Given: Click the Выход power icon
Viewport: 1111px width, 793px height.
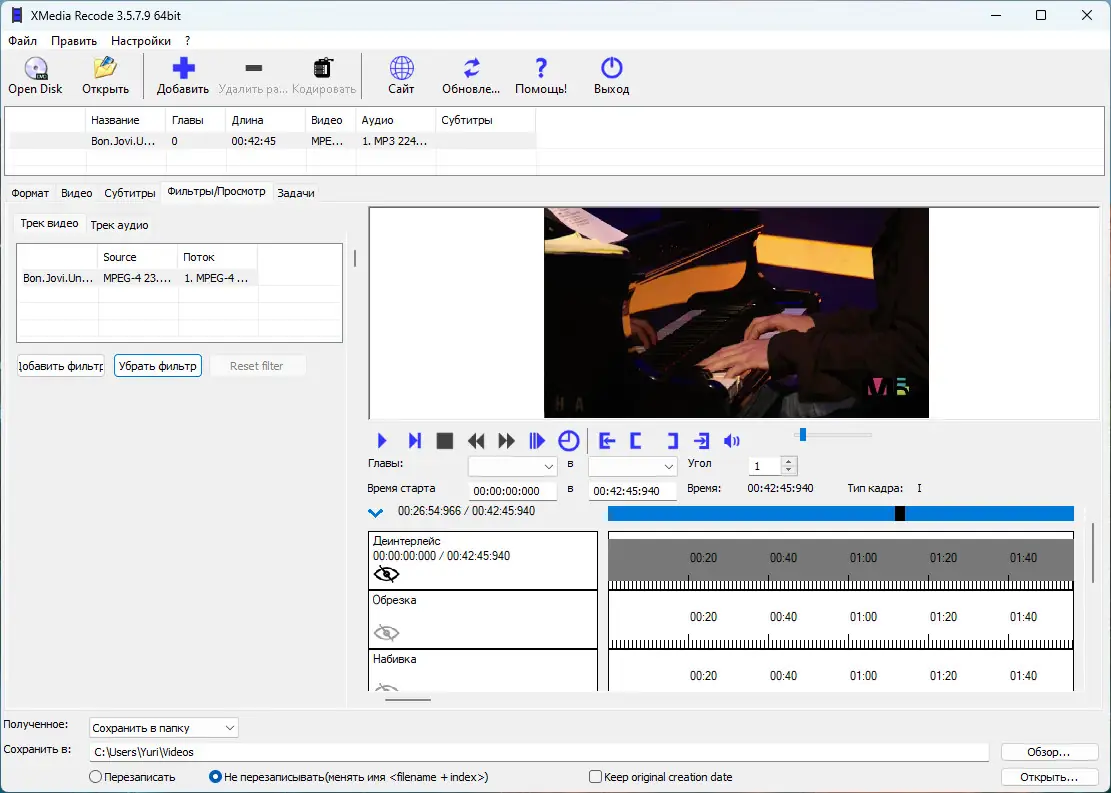Looking at the screenshot, I should (x=611, y=69).
